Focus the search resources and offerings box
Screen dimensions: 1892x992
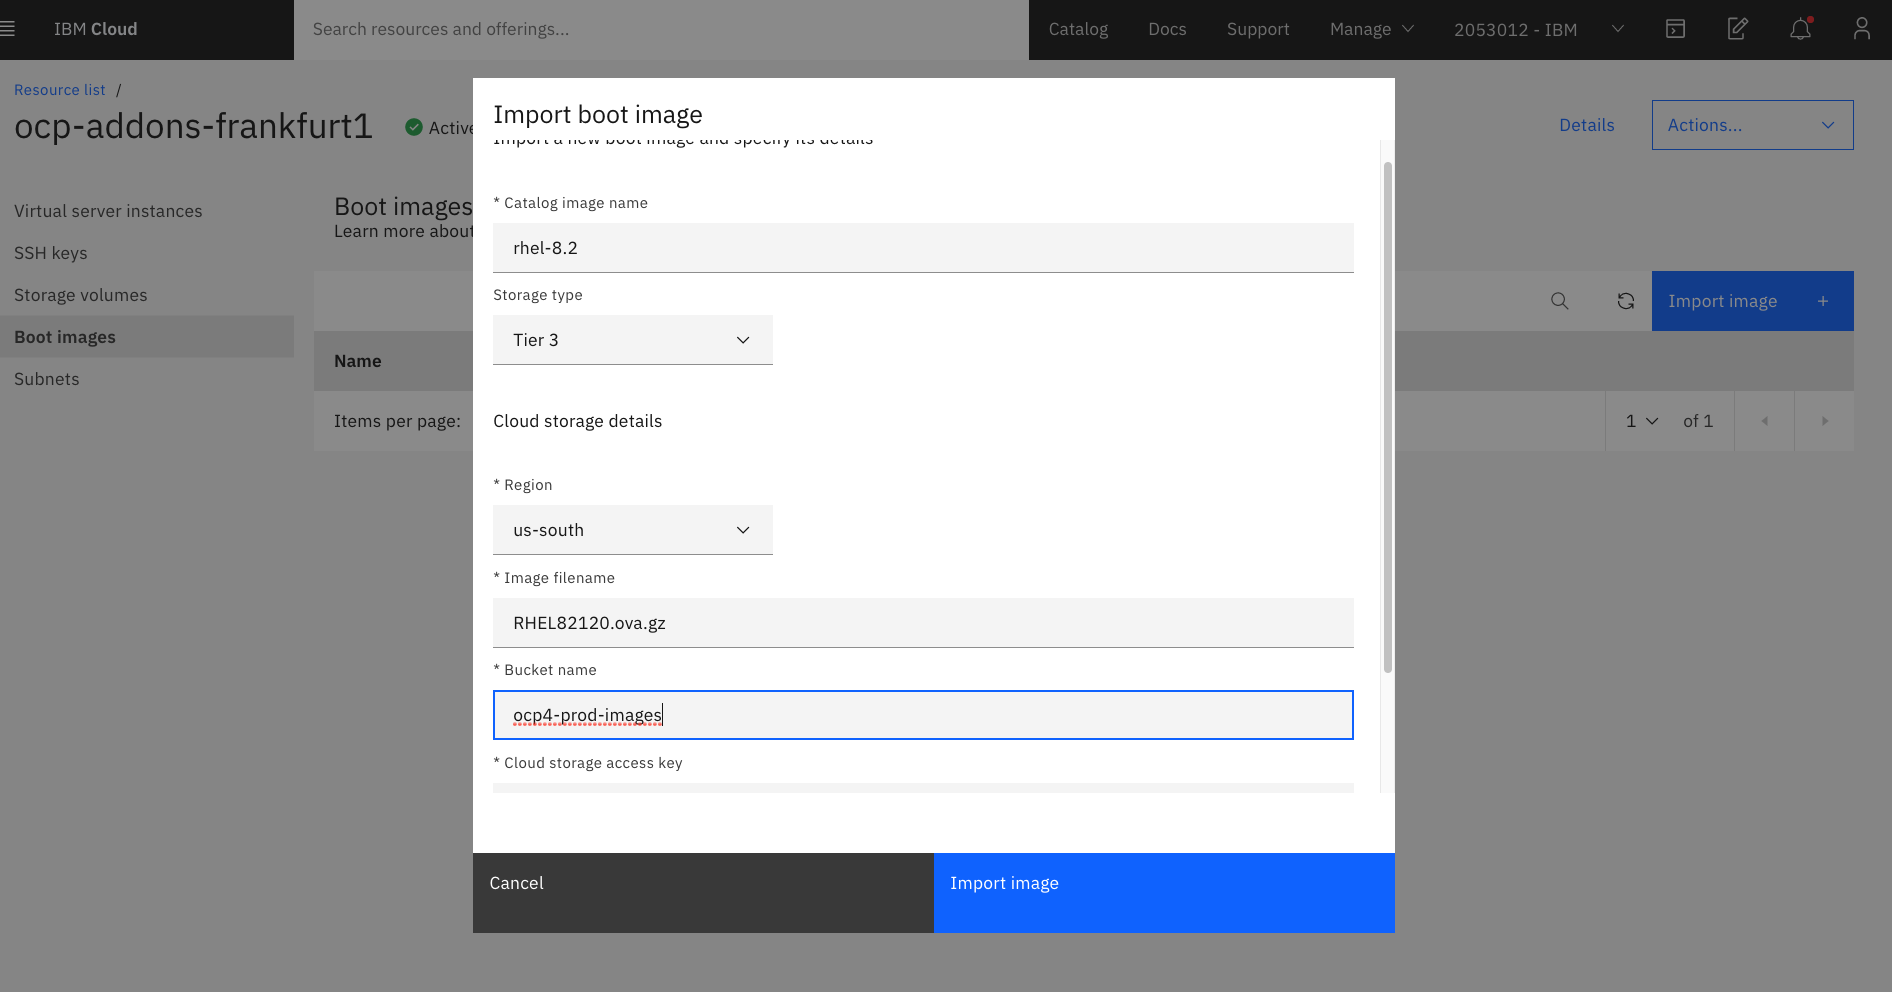point(661,29)
